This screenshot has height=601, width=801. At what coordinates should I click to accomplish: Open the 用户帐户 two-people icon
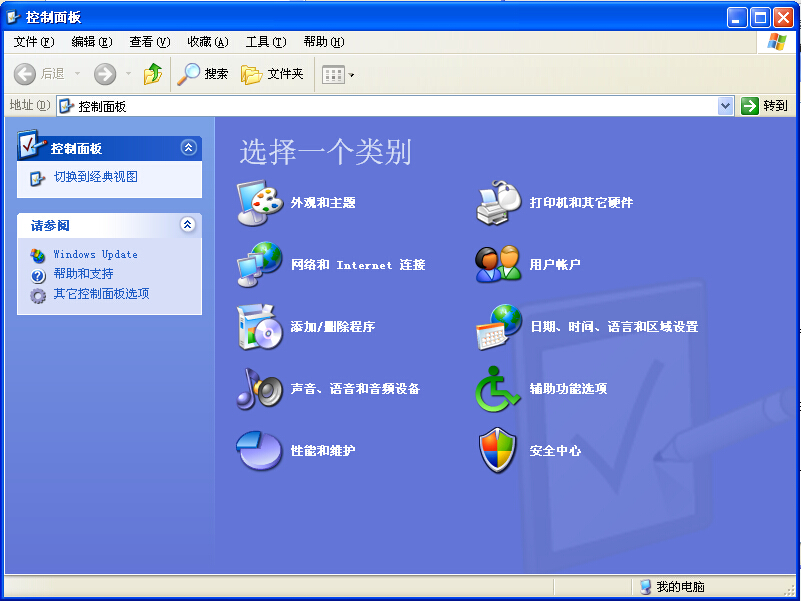click(499, 265)
